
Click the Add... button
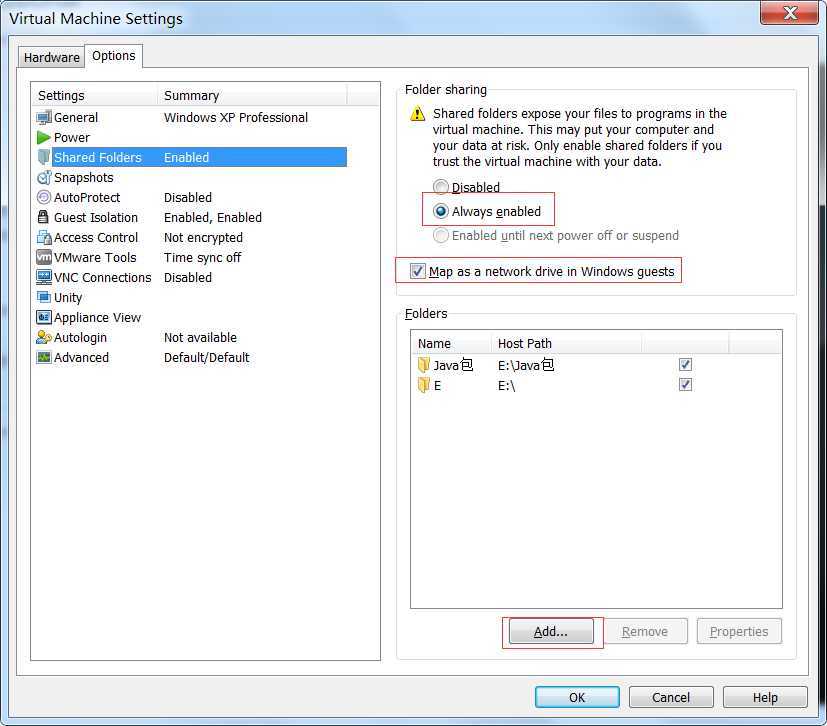click(x=551, y=631)
